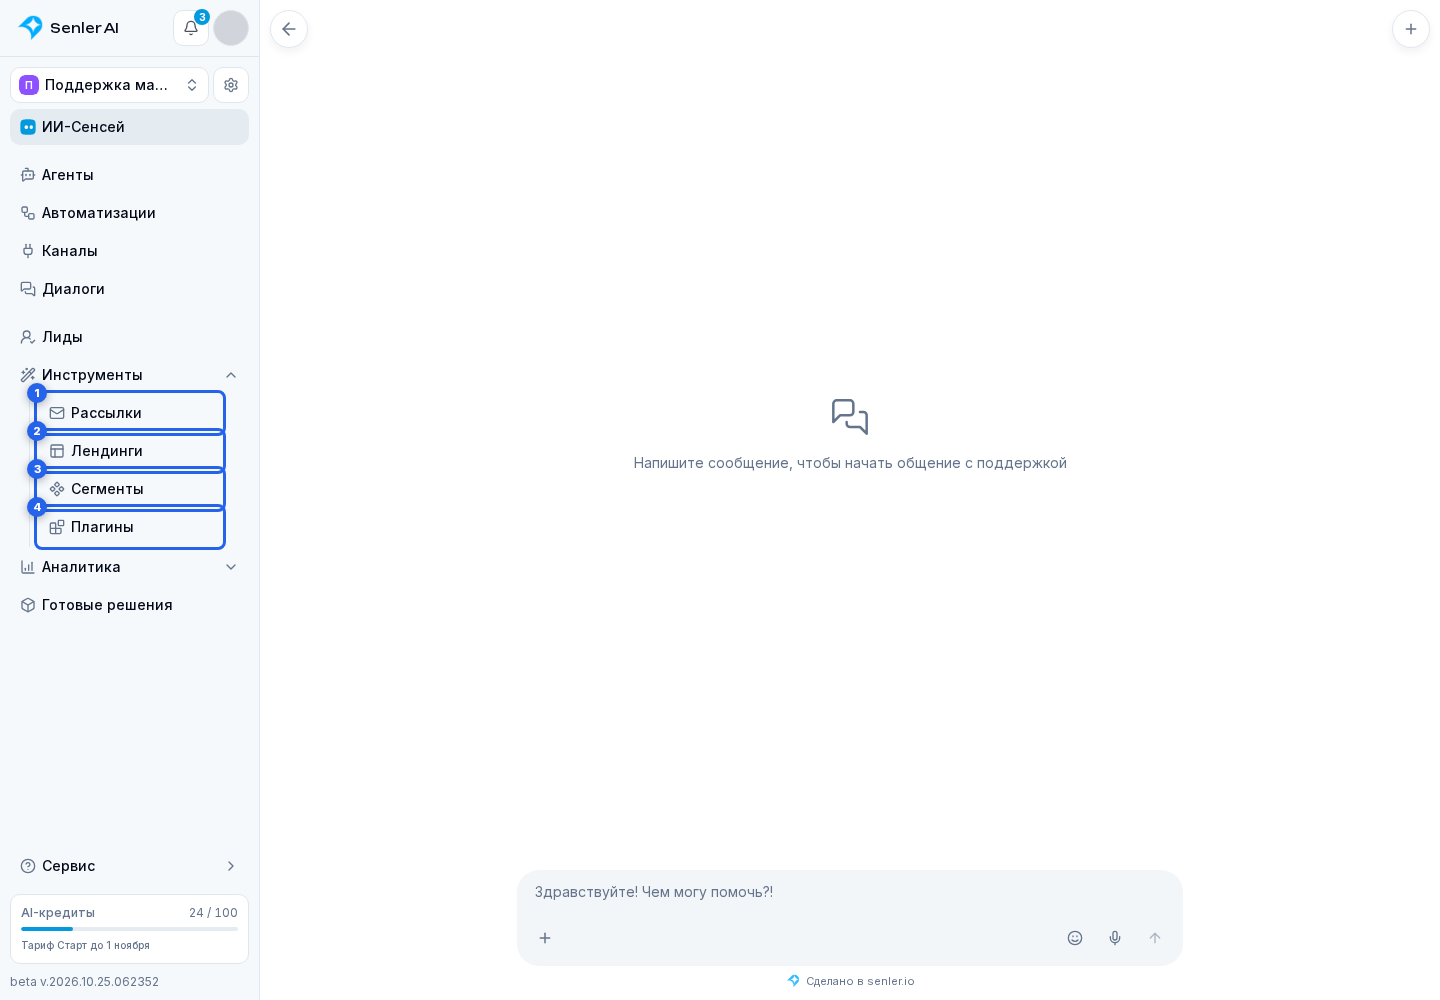Open the Каналы page
Viewport: 1440px width, 1000px height.
(129, 251)
